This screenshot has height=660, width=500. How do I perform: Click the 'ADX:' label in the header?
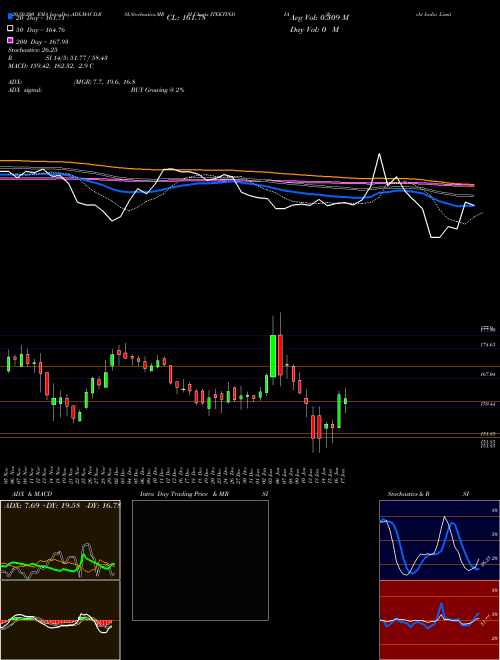click(15, 82)
